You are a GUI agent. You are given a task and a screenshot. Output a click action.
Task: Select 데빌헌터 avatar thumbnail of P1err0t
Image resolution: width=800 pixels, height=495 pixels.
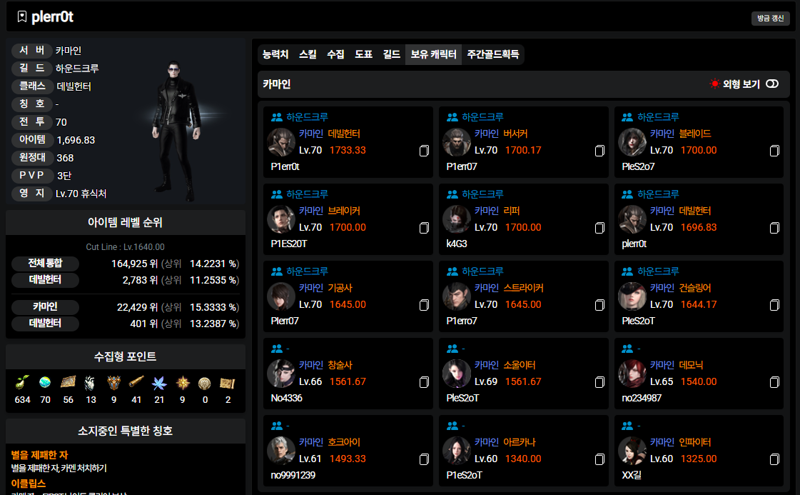click(281, 142)
